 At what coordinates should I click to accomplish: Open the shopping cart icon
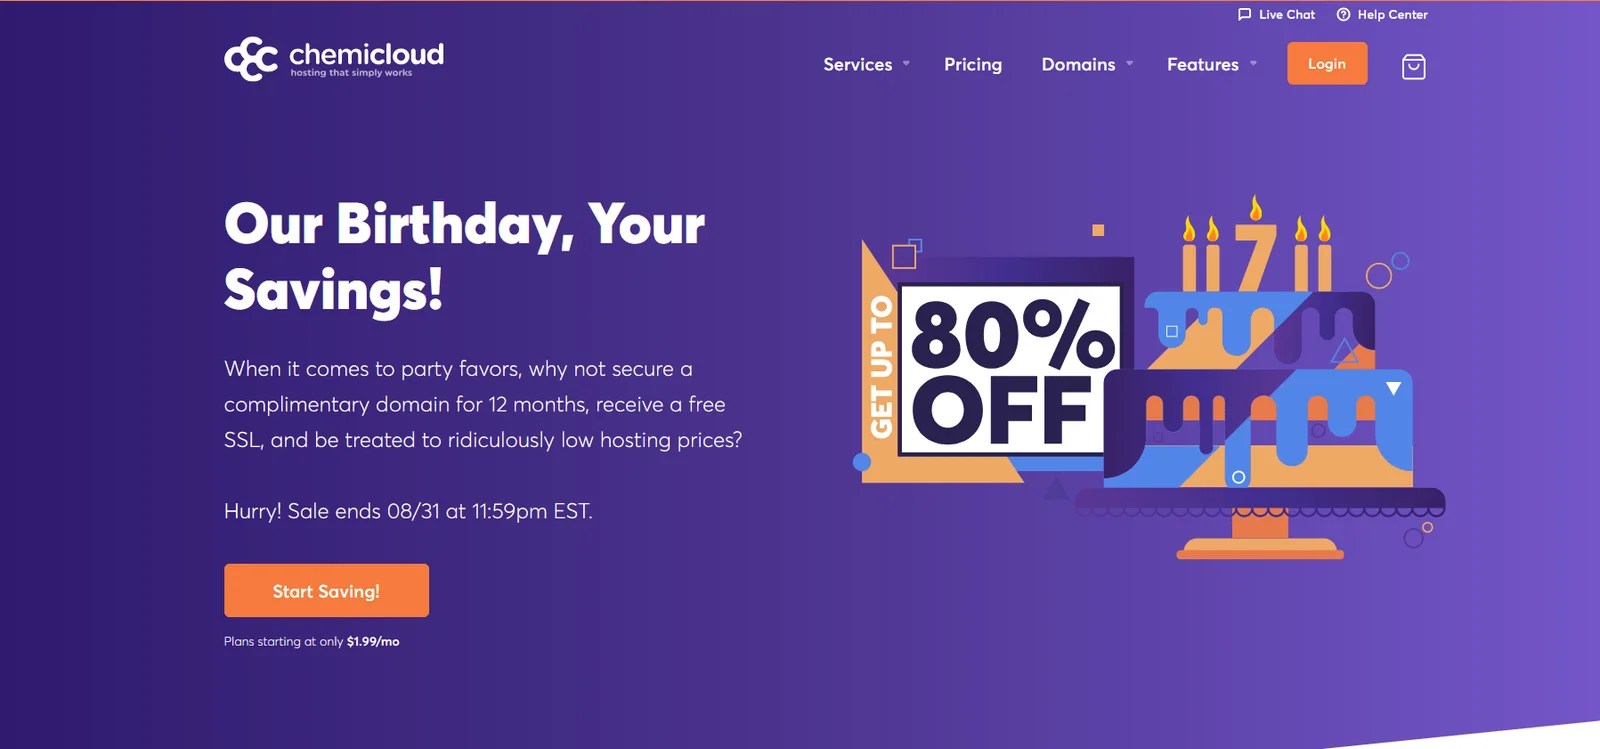coord(1413,66)
